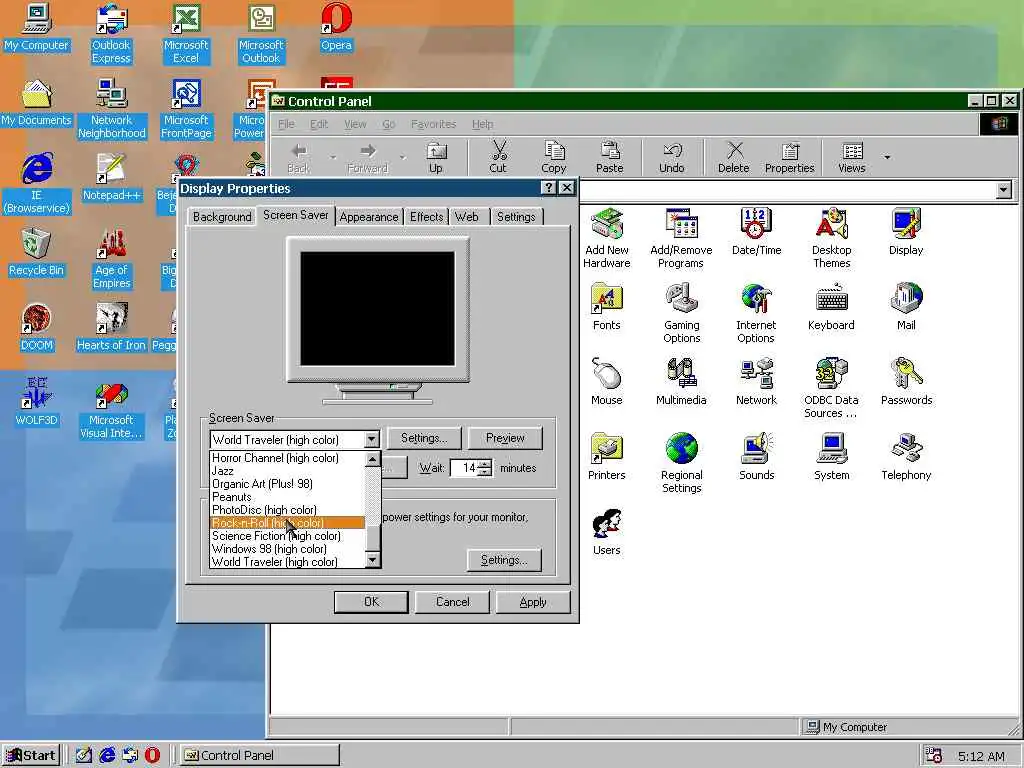The height and width of the screenshot is (768, 1024).
Task: Click the Cut toolbar button
Action: [x=498, y=158]
